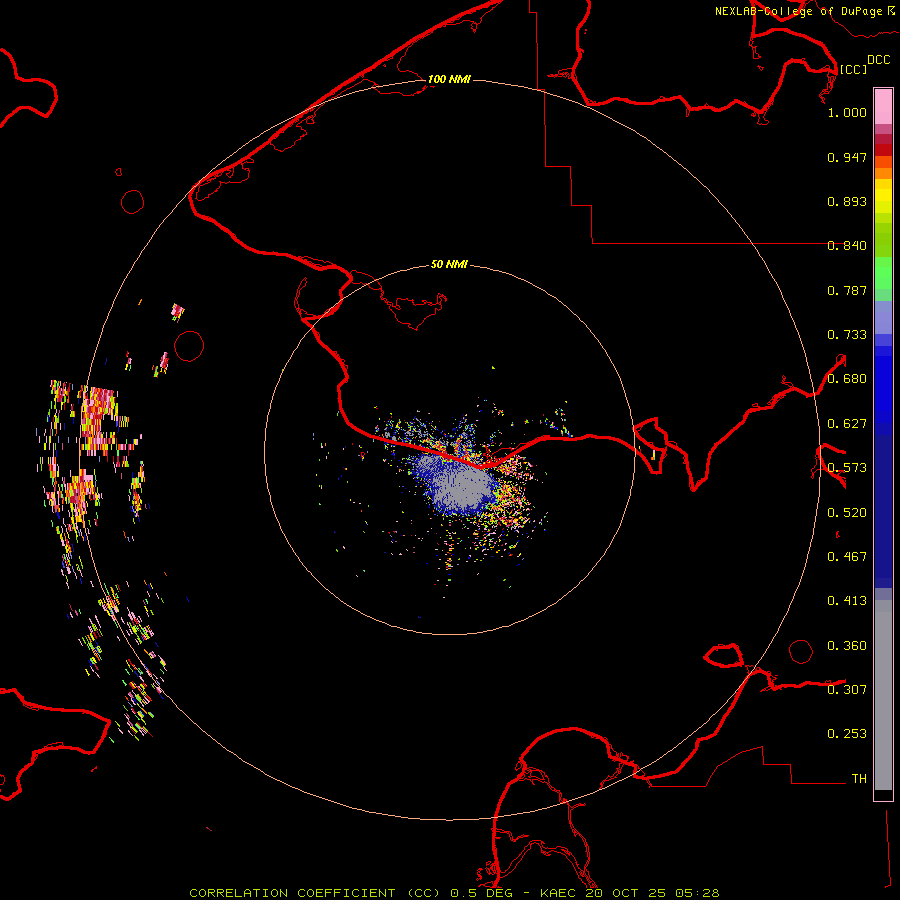This screenshot has width=900, height=900.
Task: Select the 0.787 legend value
Action: click(x=847, y=290)
